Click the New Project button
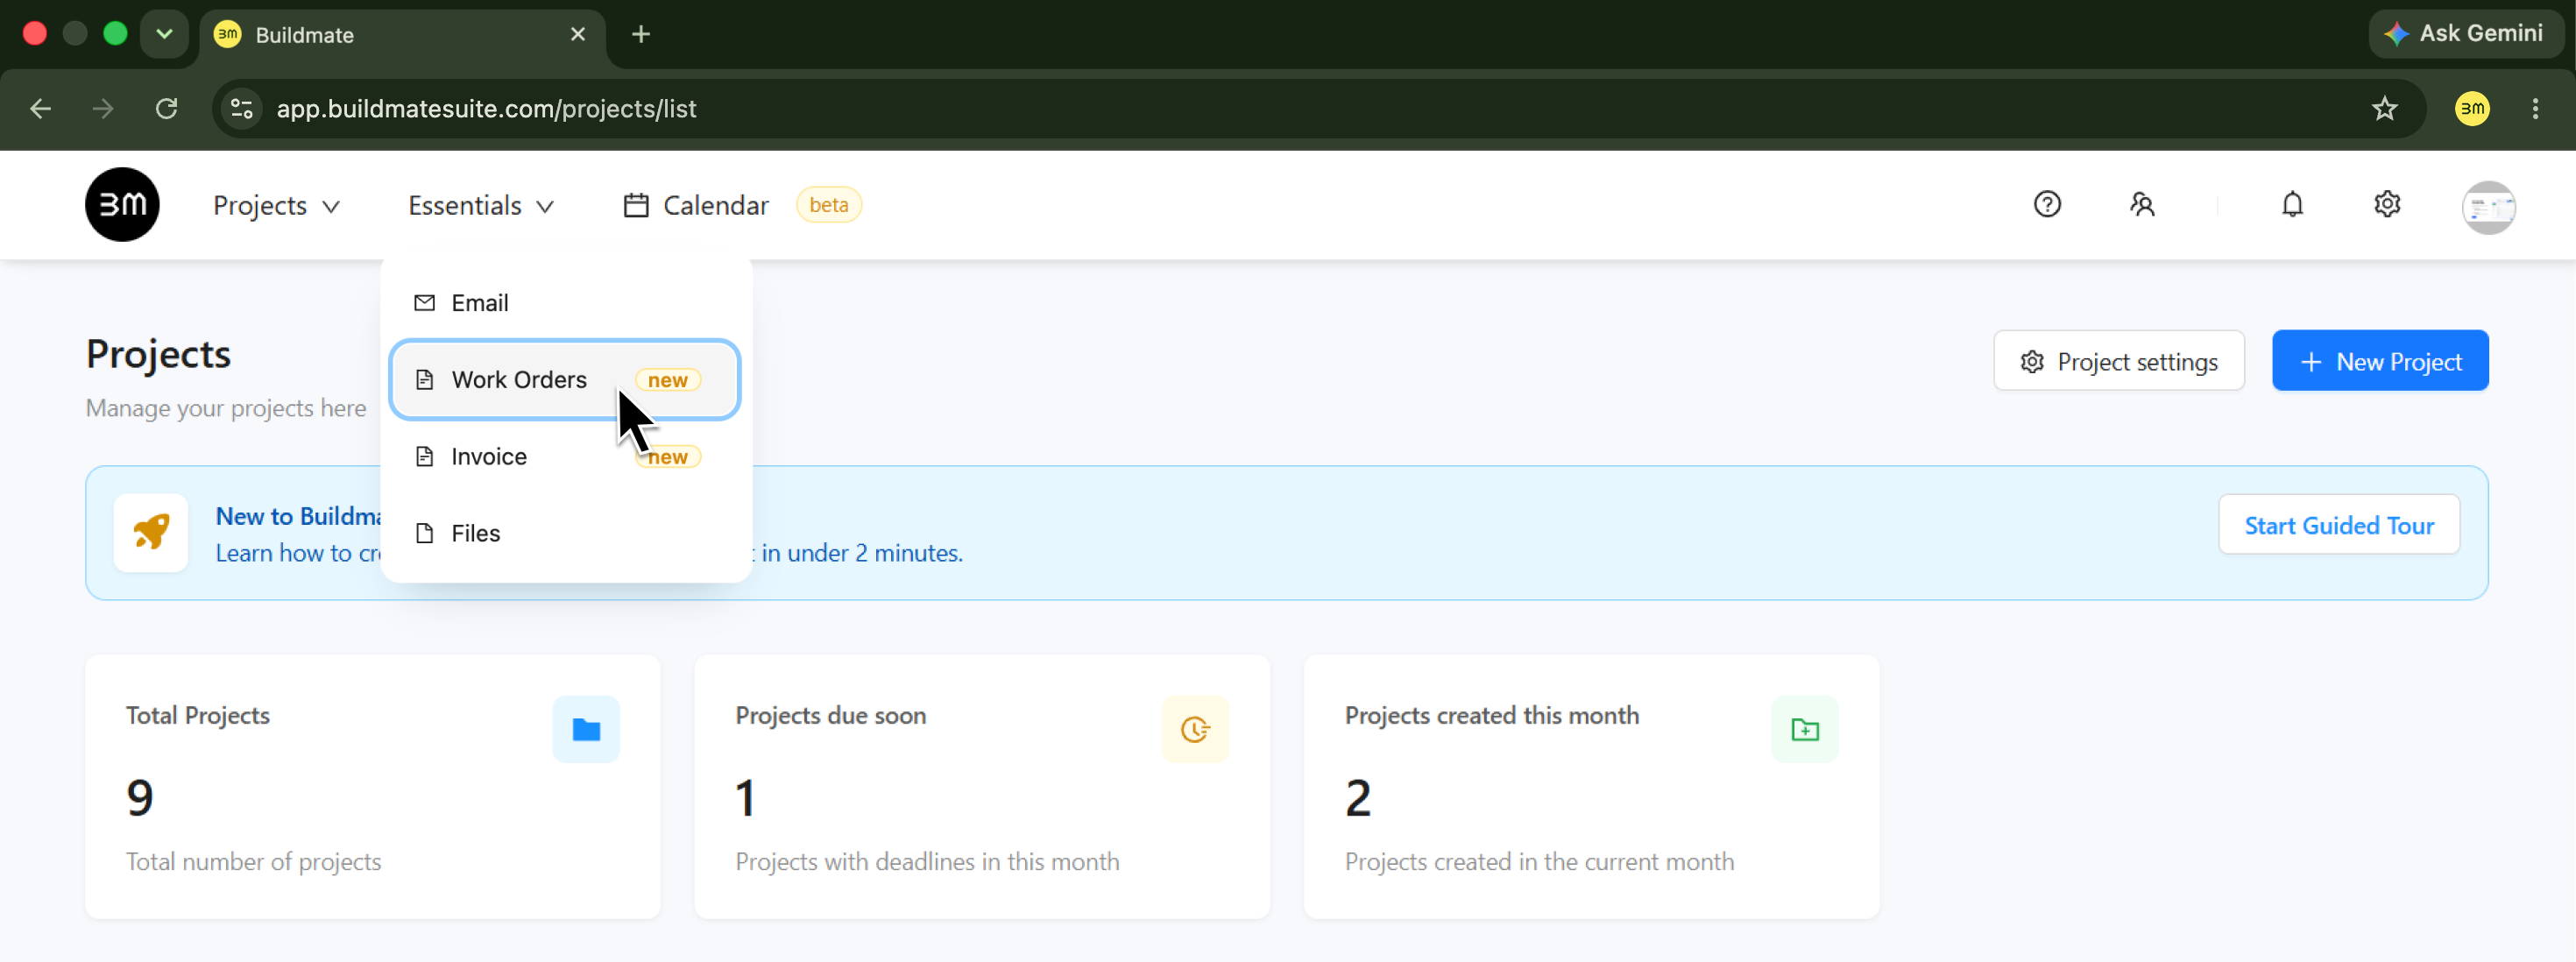 point(2380,361)
